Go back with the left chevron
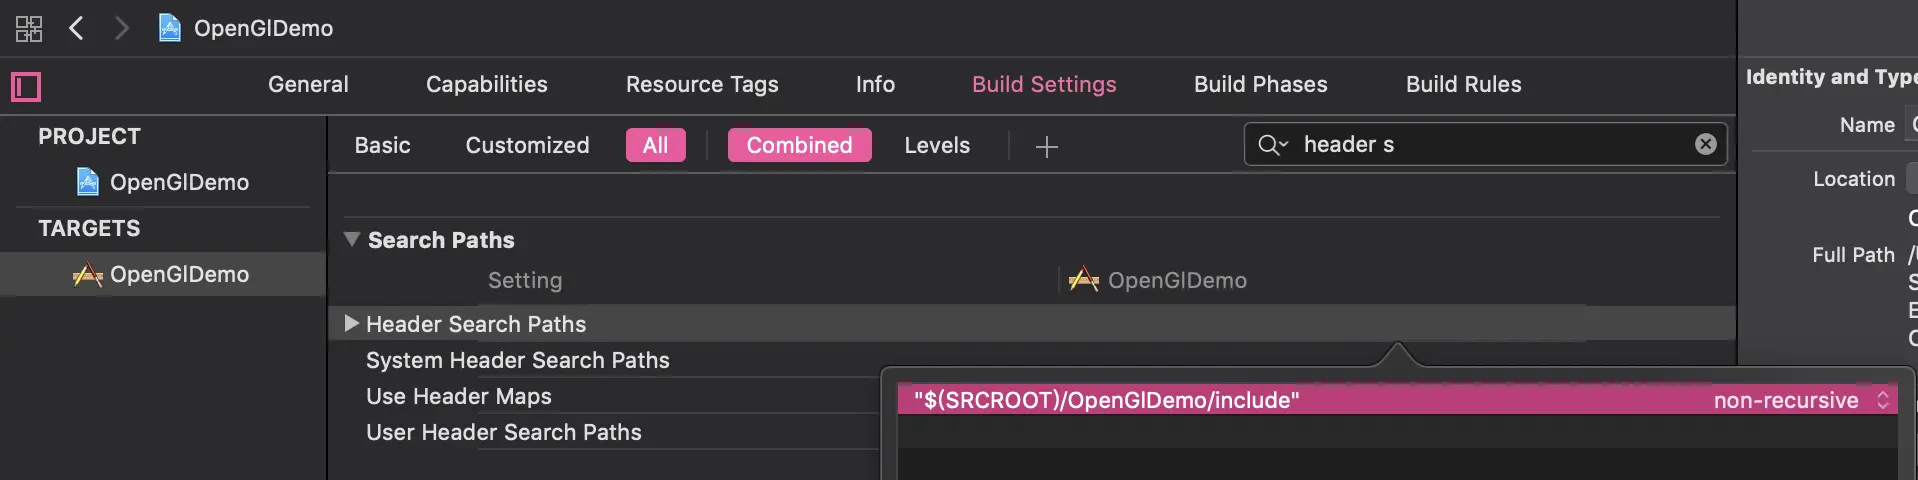Screen dimensions: 1918x480 [76, 28]
